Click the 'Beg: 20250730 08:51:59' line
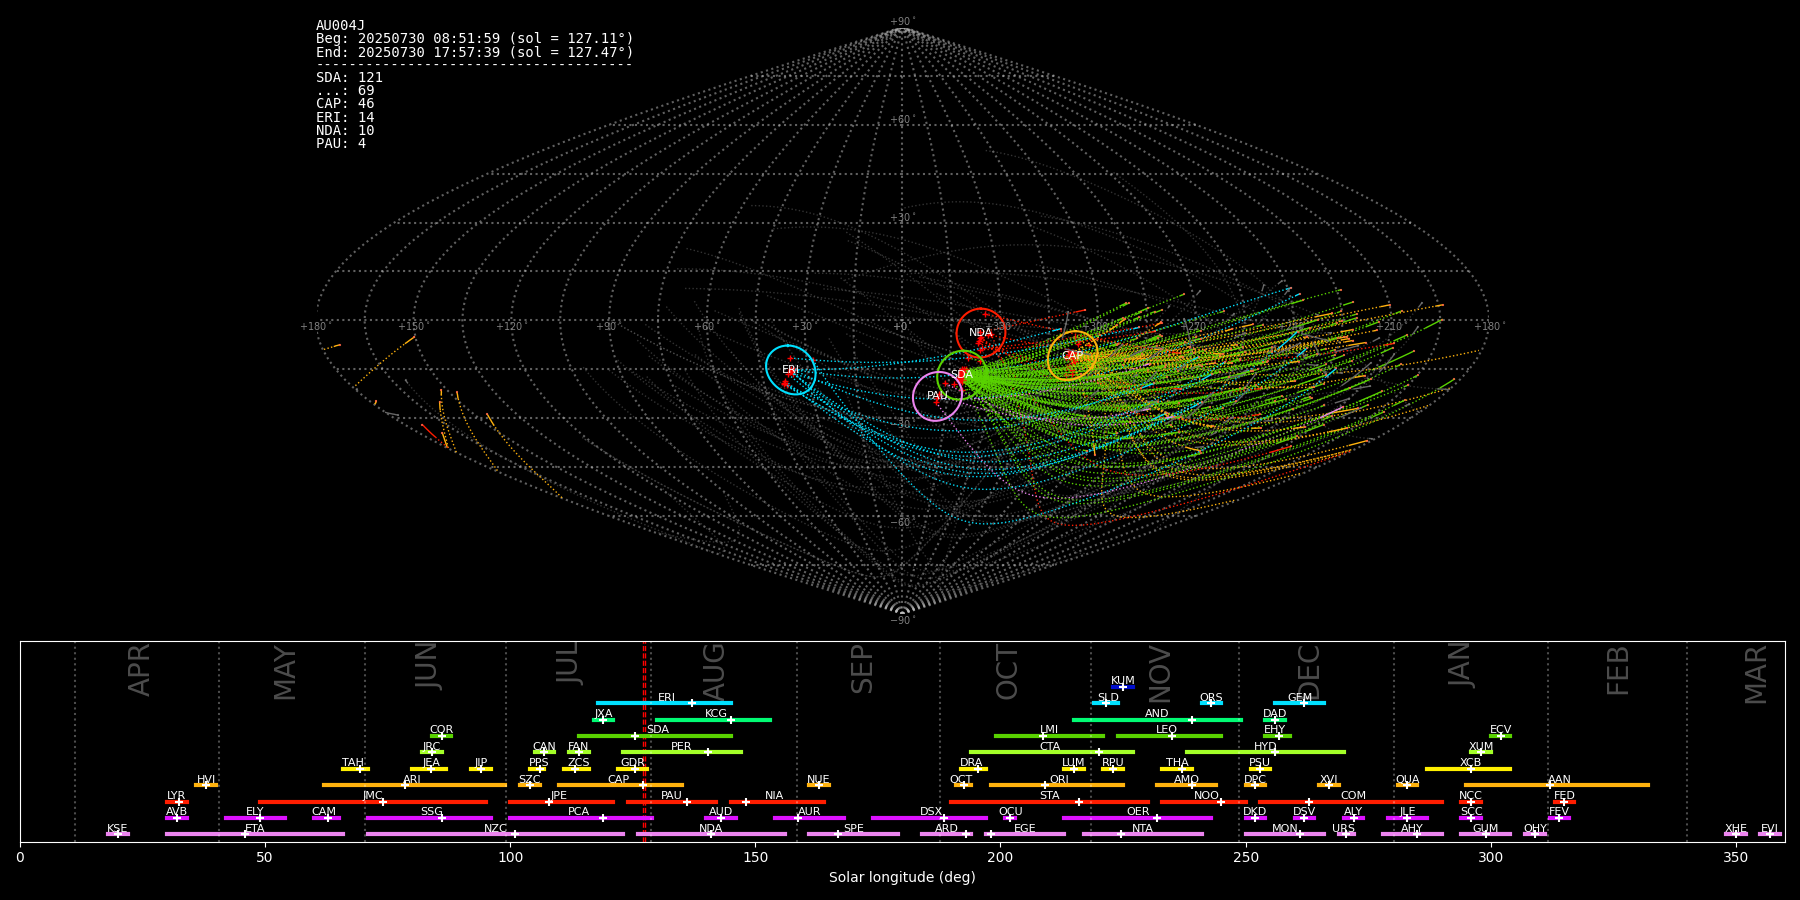The width and height of the screenshot is (1800, 900). [475, 39]
